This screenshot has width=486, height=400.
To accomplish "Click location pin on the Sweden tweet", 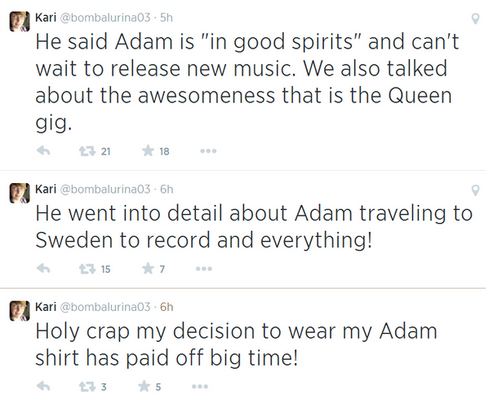I will (x=475, y=190).
